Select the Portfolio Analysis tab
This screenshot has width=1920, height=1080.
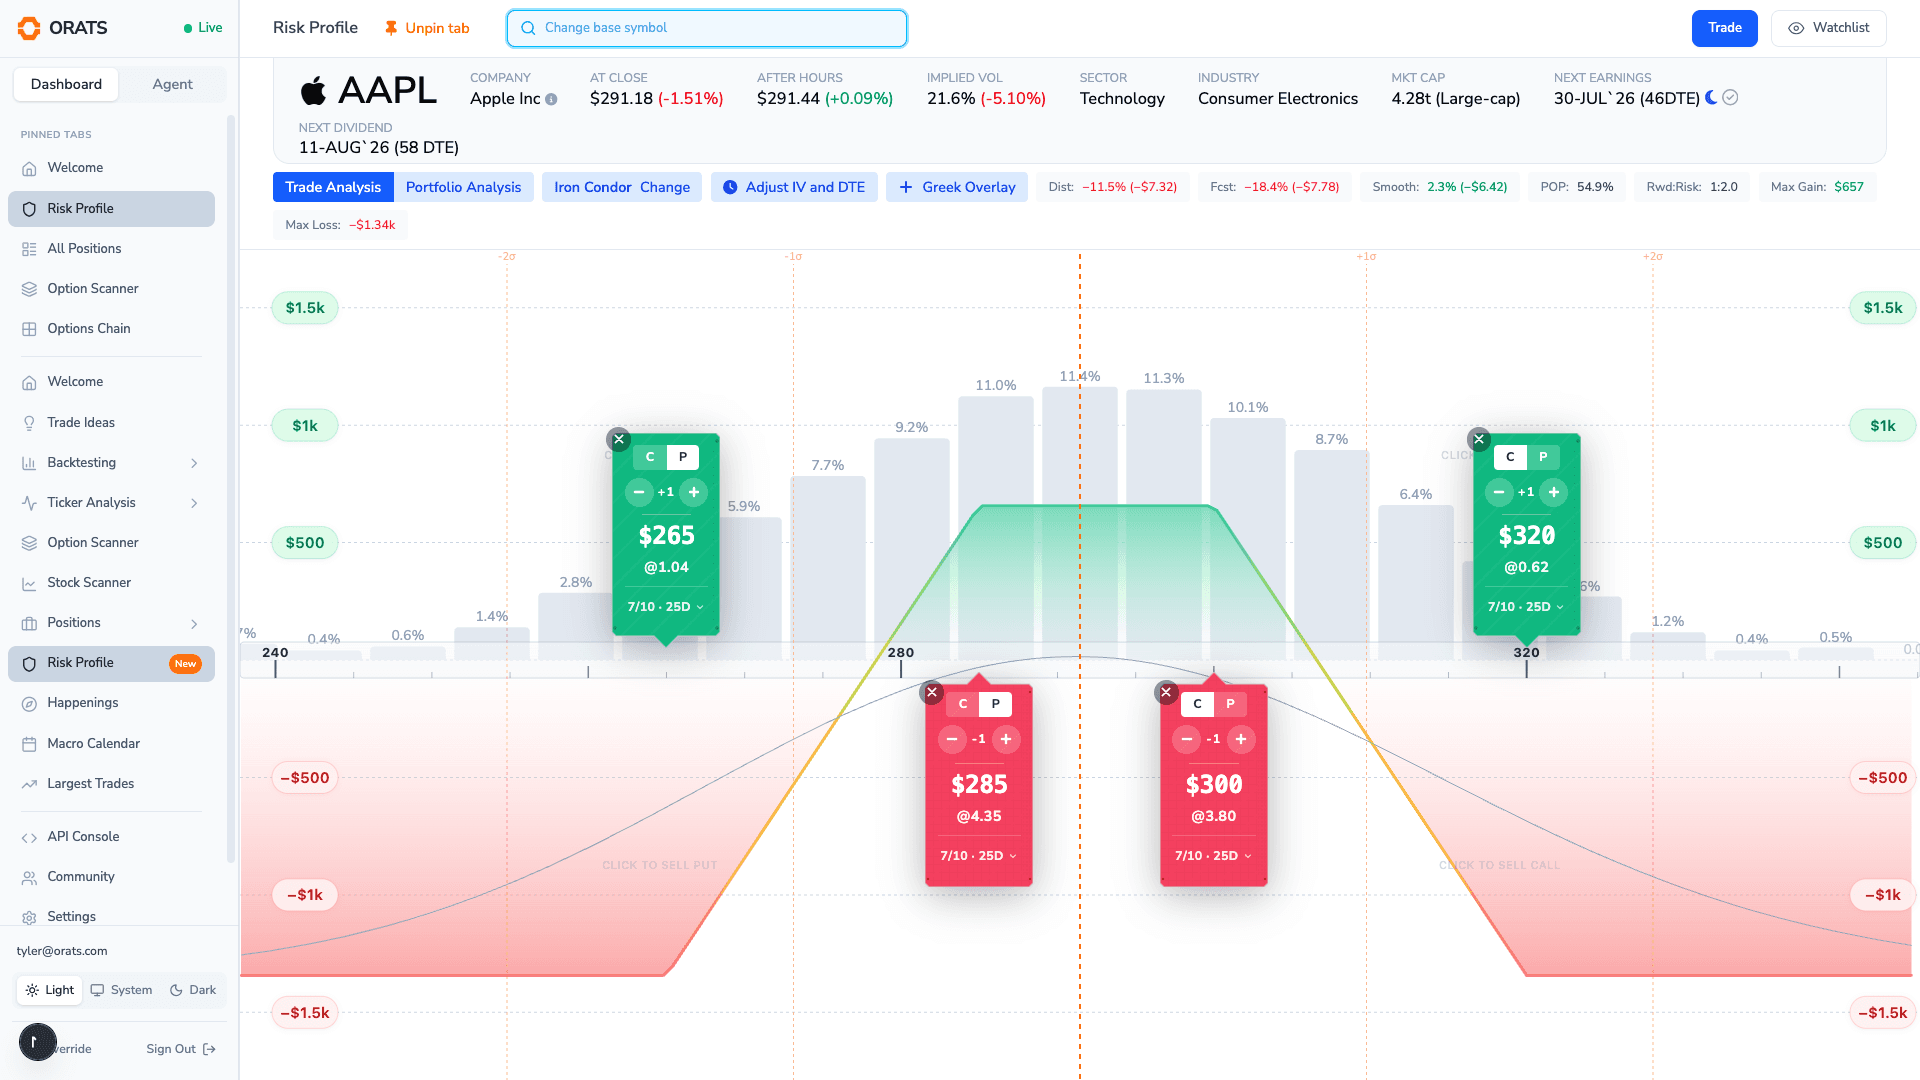[x=463, y=187]
